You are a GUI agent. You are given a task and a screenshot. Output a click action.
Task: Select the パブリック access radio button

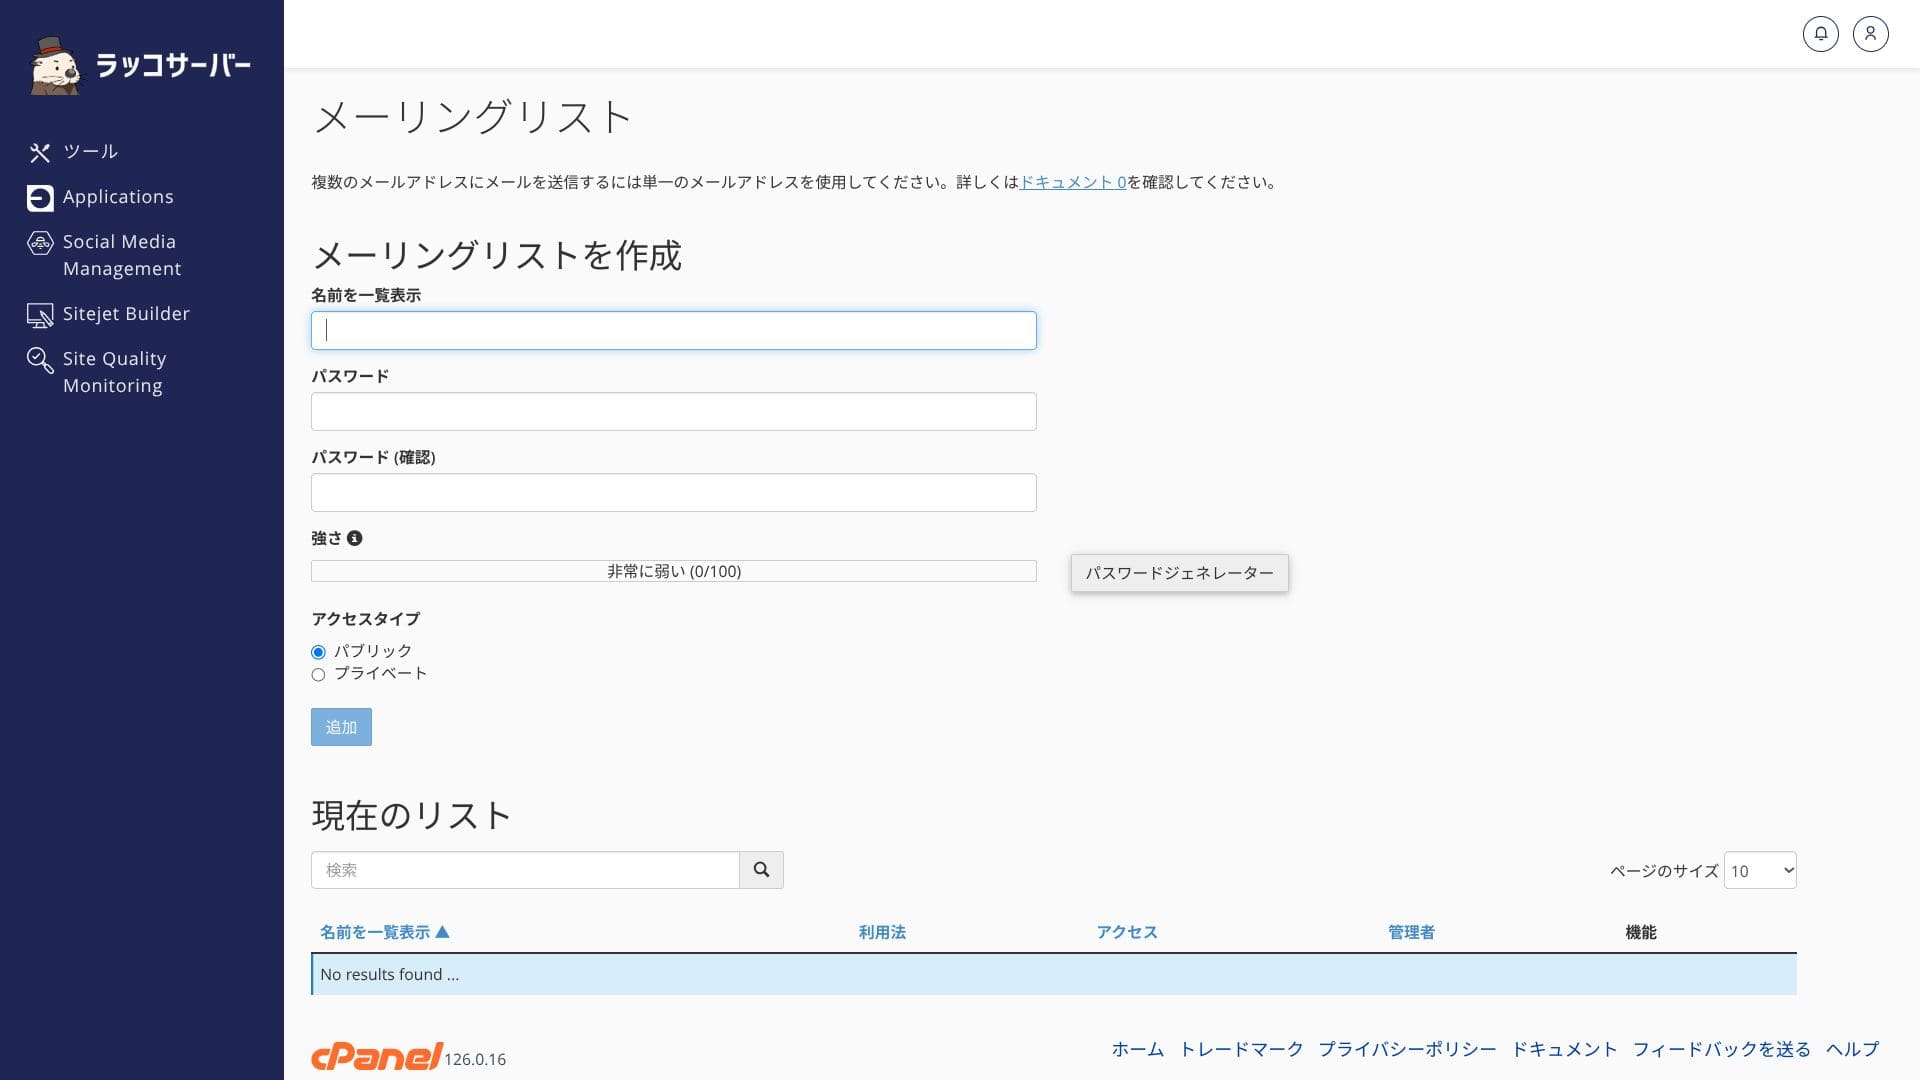(x=318, y=652)
